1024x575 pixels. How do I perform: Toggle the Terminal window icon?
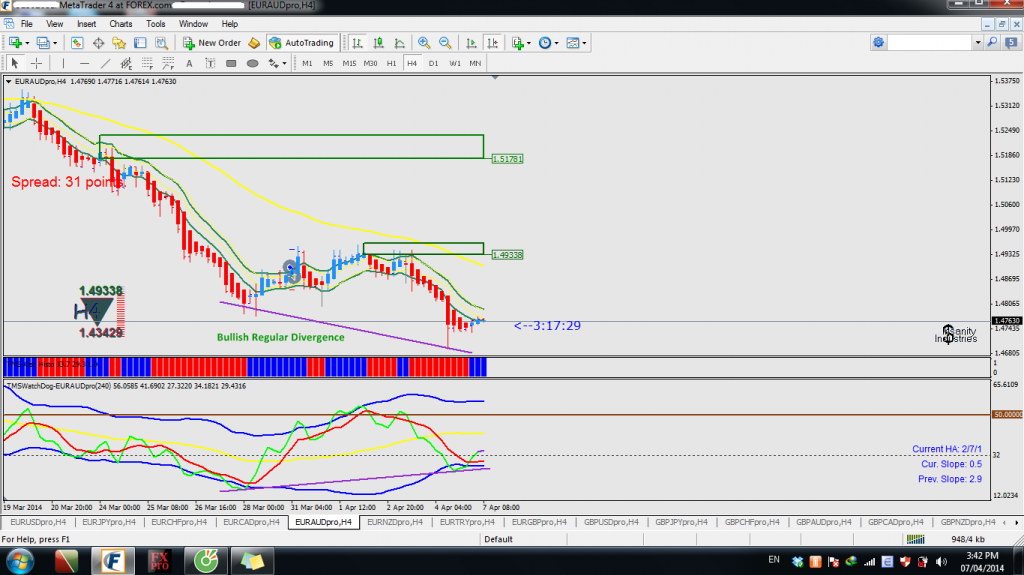(x=140, y=42)
